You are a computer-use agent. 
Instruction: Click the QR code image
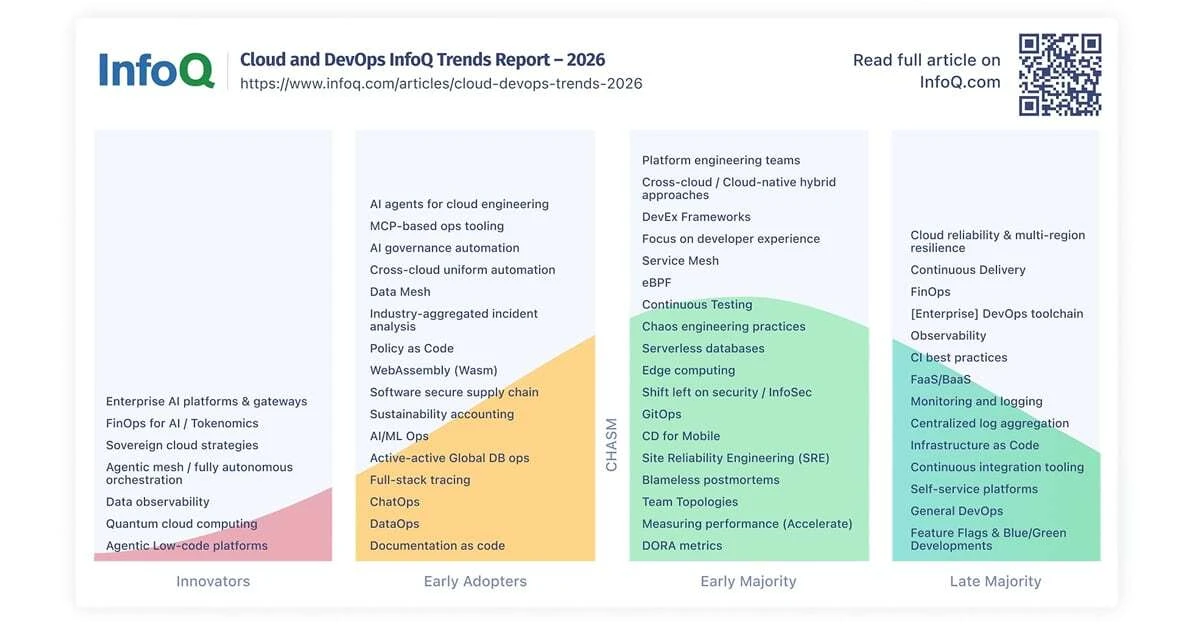tap(1060, 75)
